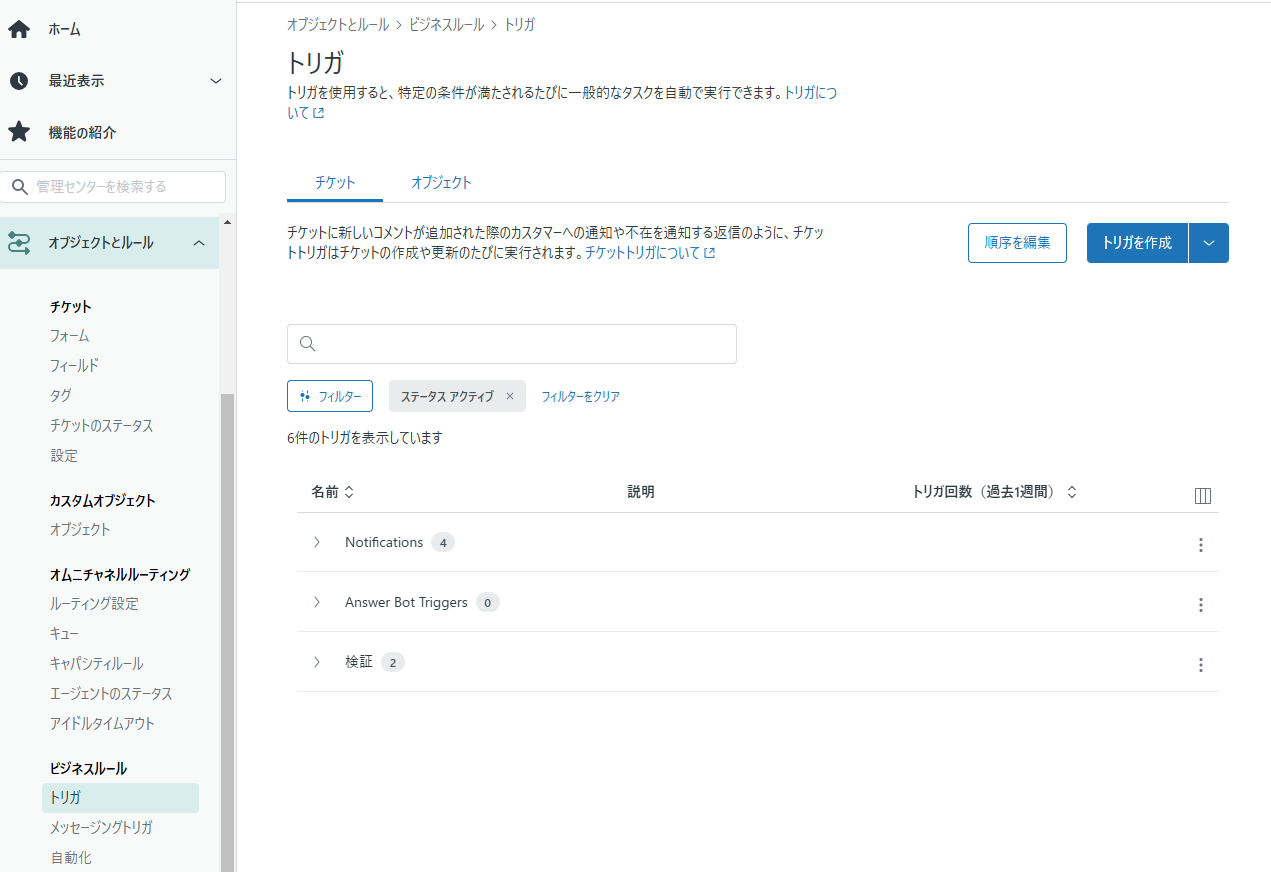Click the オブジェクトとルール arrows icon
1271x872 pixels.
pos(19,243)
